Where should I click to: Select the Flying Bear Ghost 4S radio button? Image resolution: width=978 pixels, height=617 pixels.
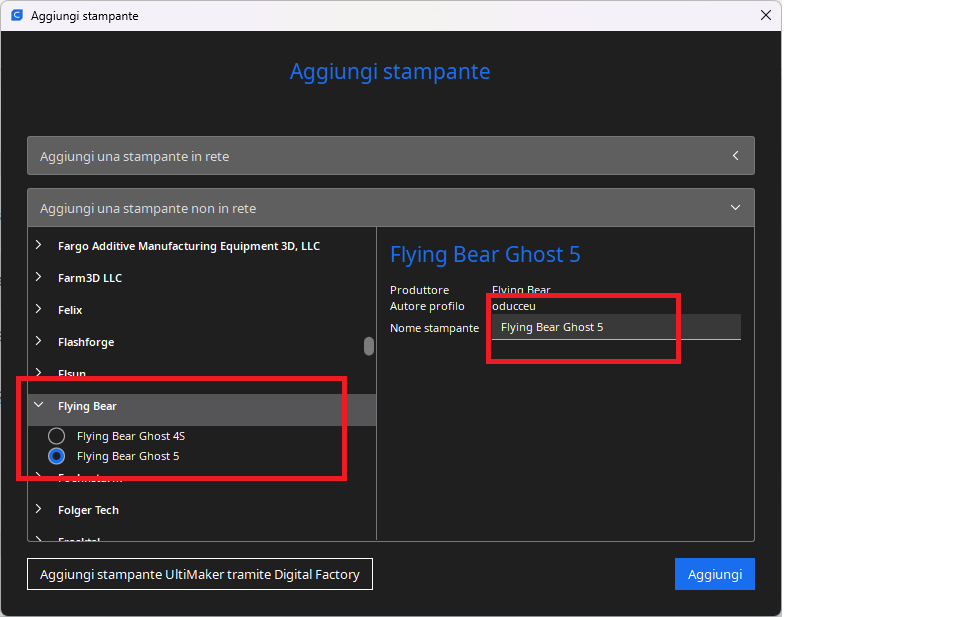[x=57, y=436]
